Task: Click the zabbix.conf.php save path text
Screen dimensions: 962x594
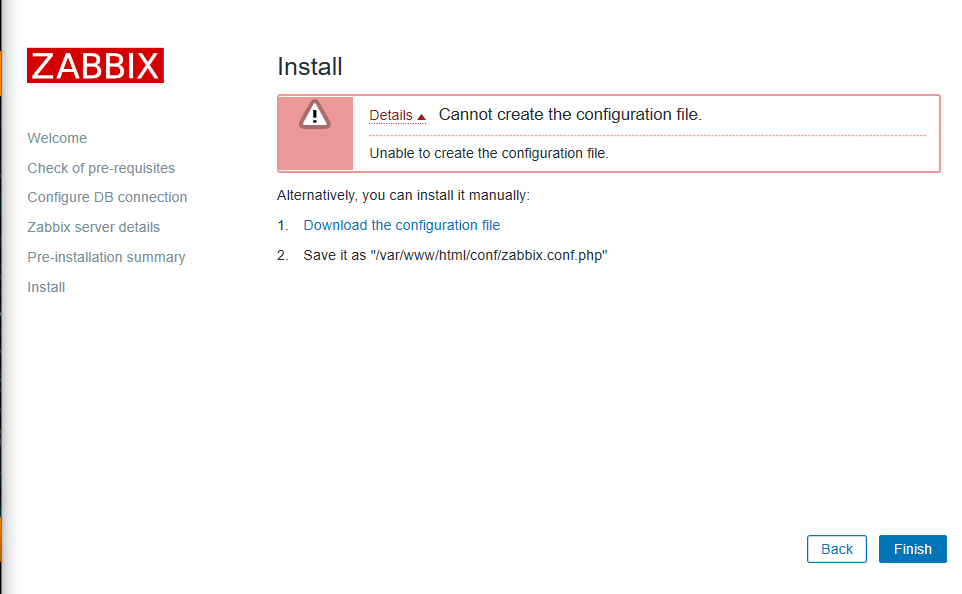Action: coord(455,255)
